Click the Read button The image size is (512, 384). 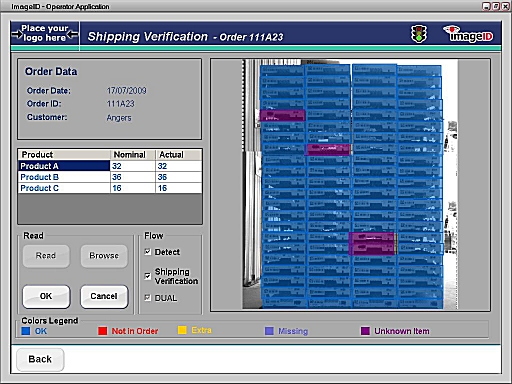click(46, 256)
